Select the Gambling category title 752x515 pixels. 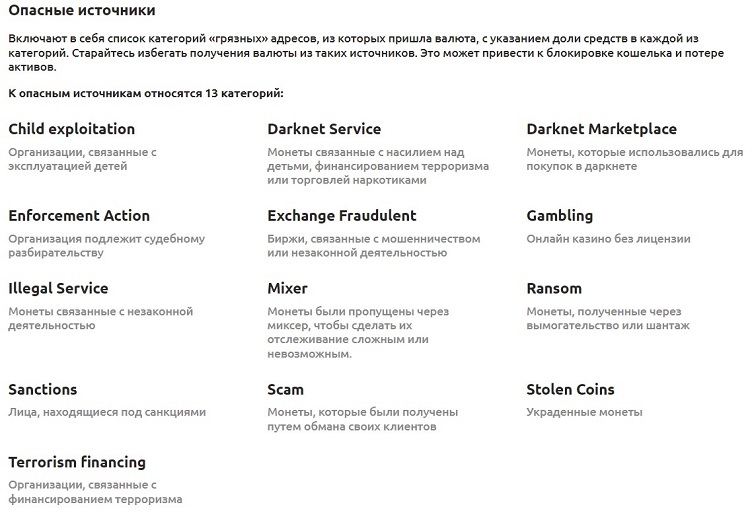(x=560, y=216)
